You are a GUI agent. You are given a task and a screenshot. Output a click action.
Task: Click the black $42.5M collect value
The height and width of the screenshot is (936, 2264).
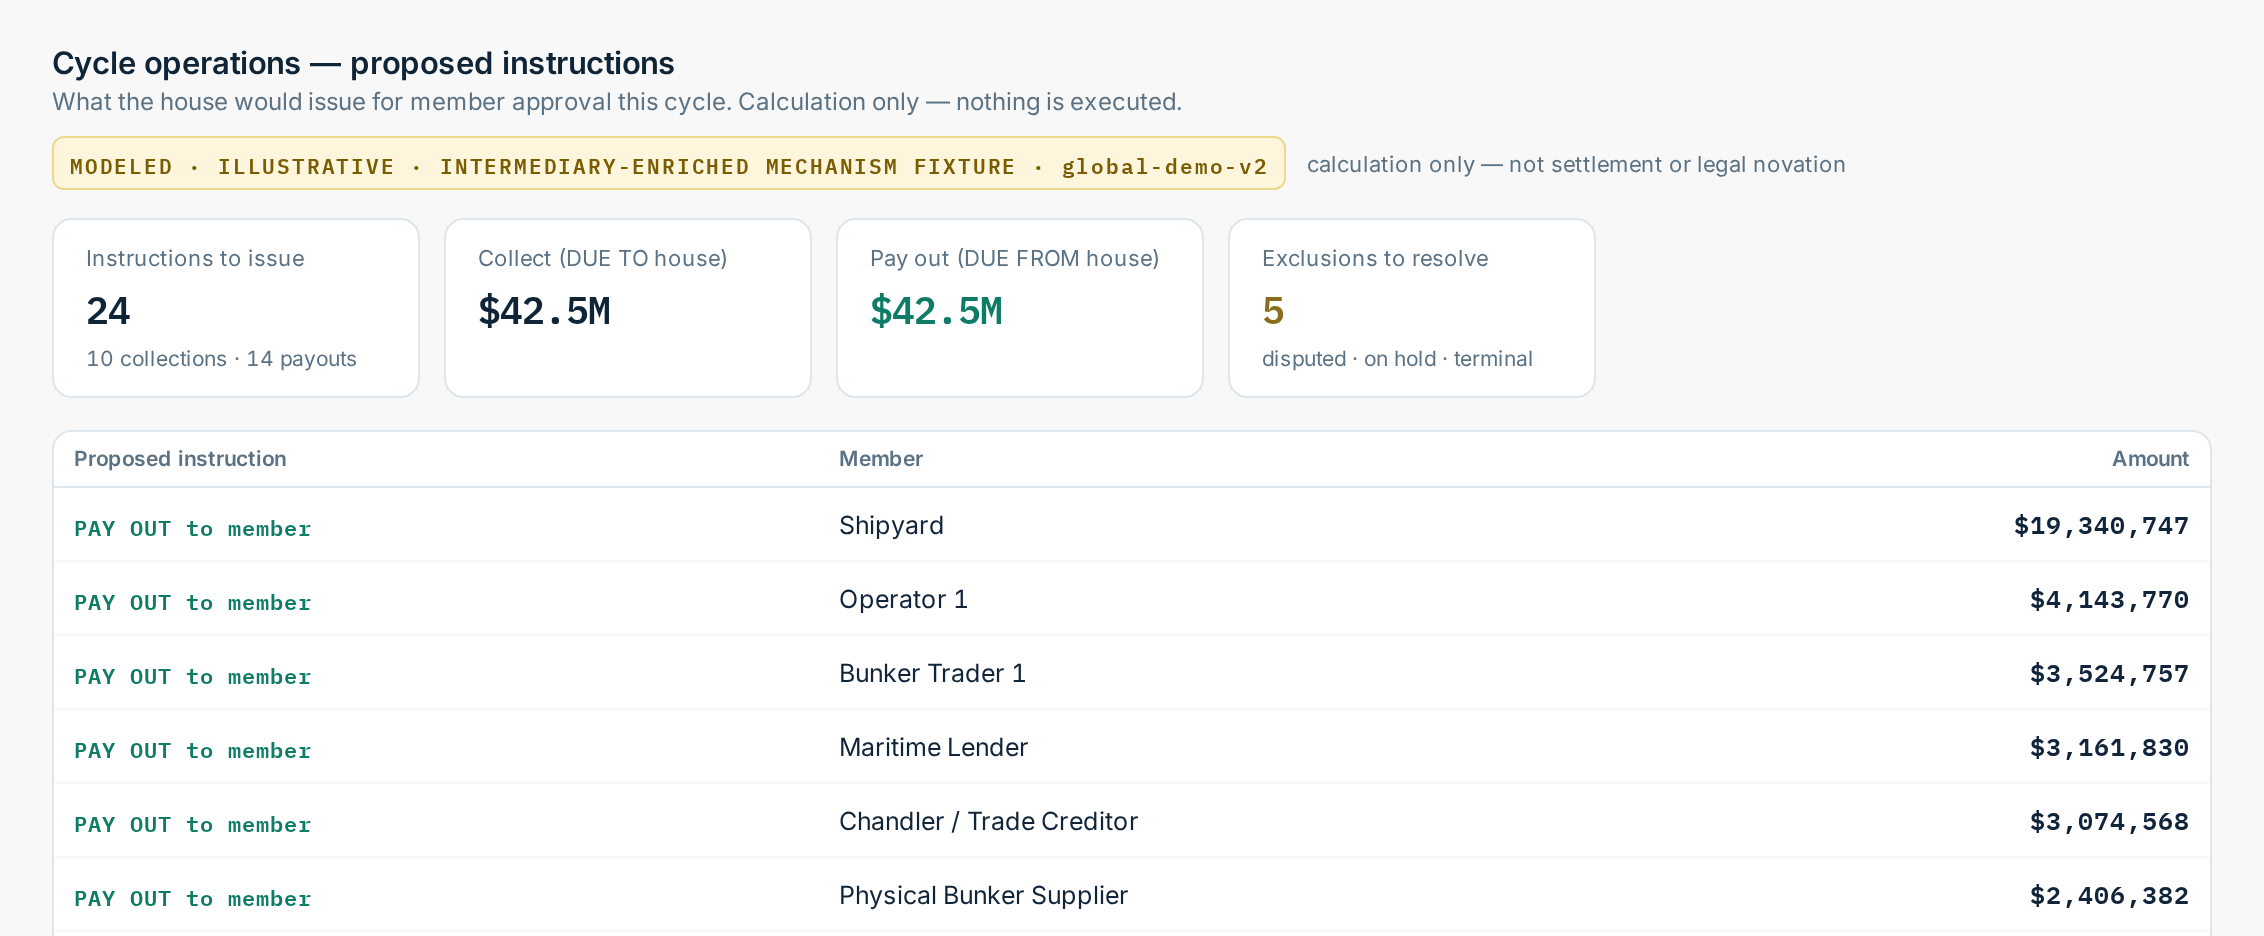point(544,311)
